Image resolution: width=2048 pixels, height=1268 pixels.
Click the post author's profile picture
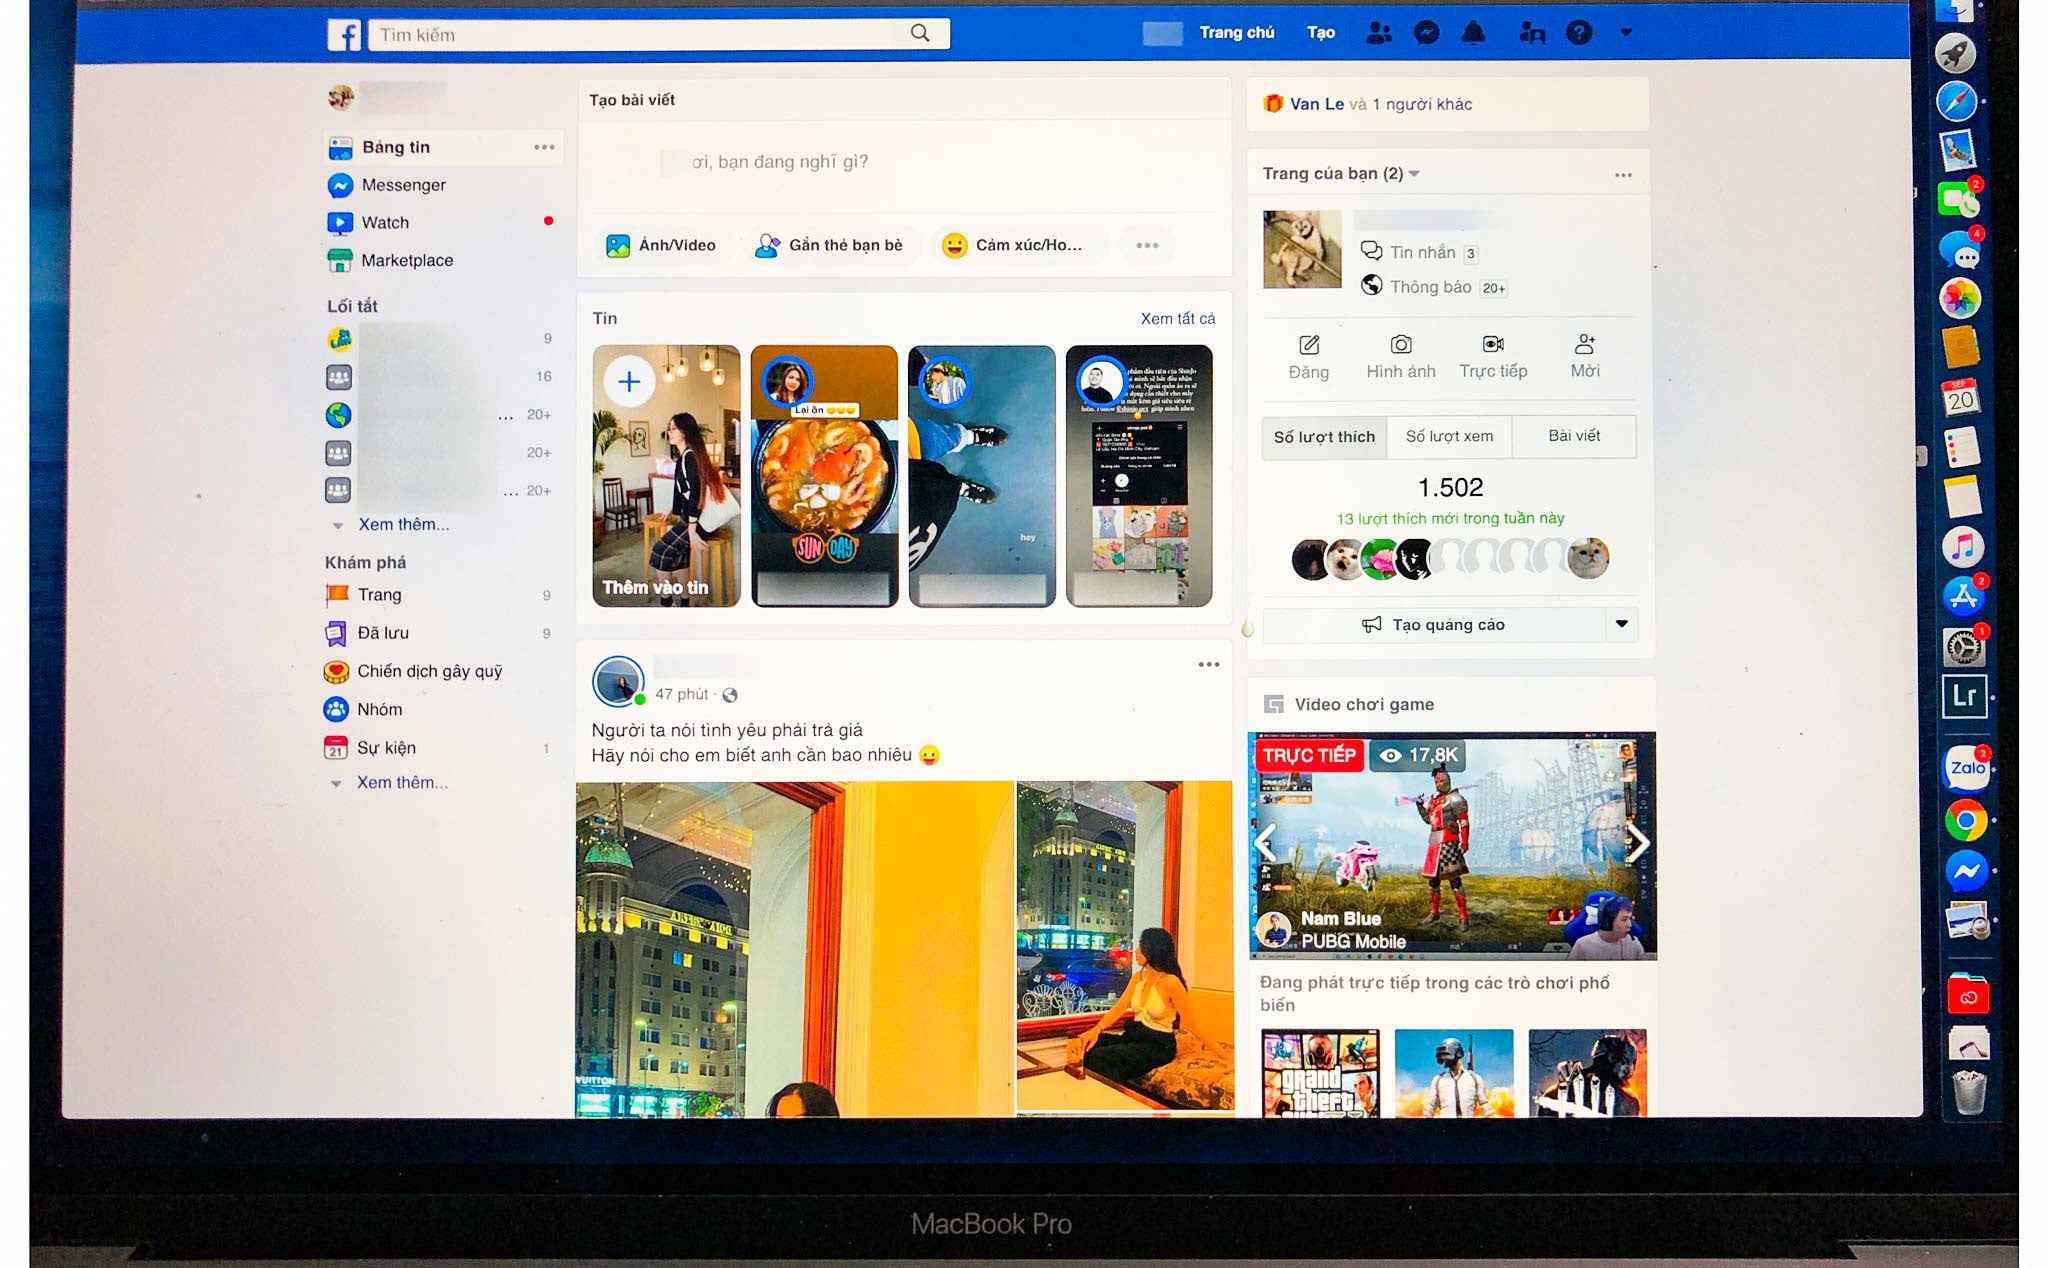pos(618,682)
